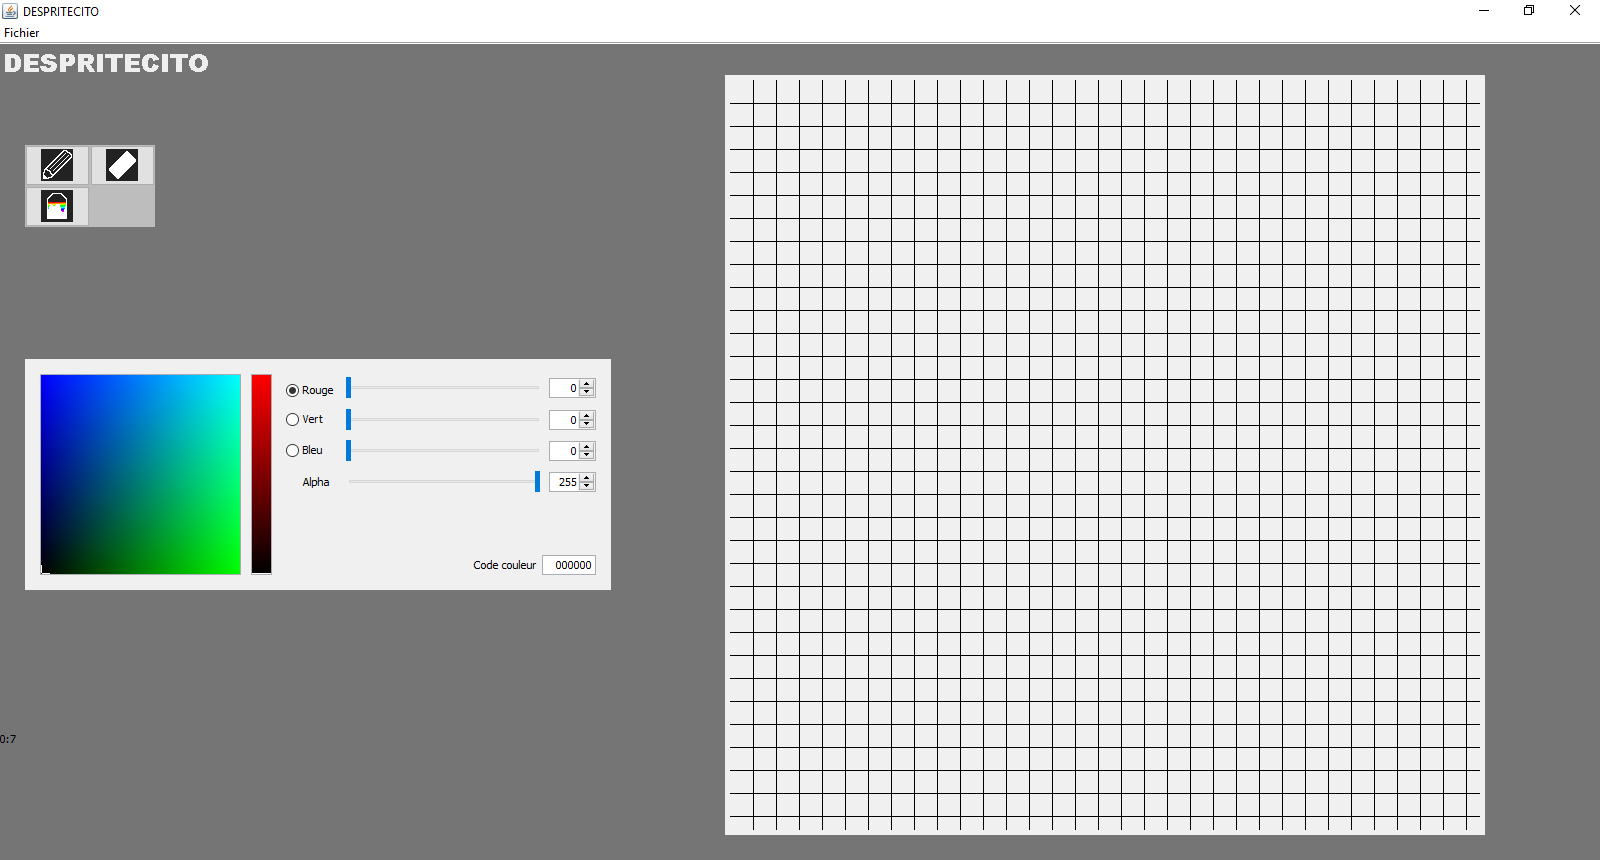This screenshot has width=1600, height=860.
Task: Click the Rouge numeric value field
Action: pyautogui.click(x=564, y=388)
